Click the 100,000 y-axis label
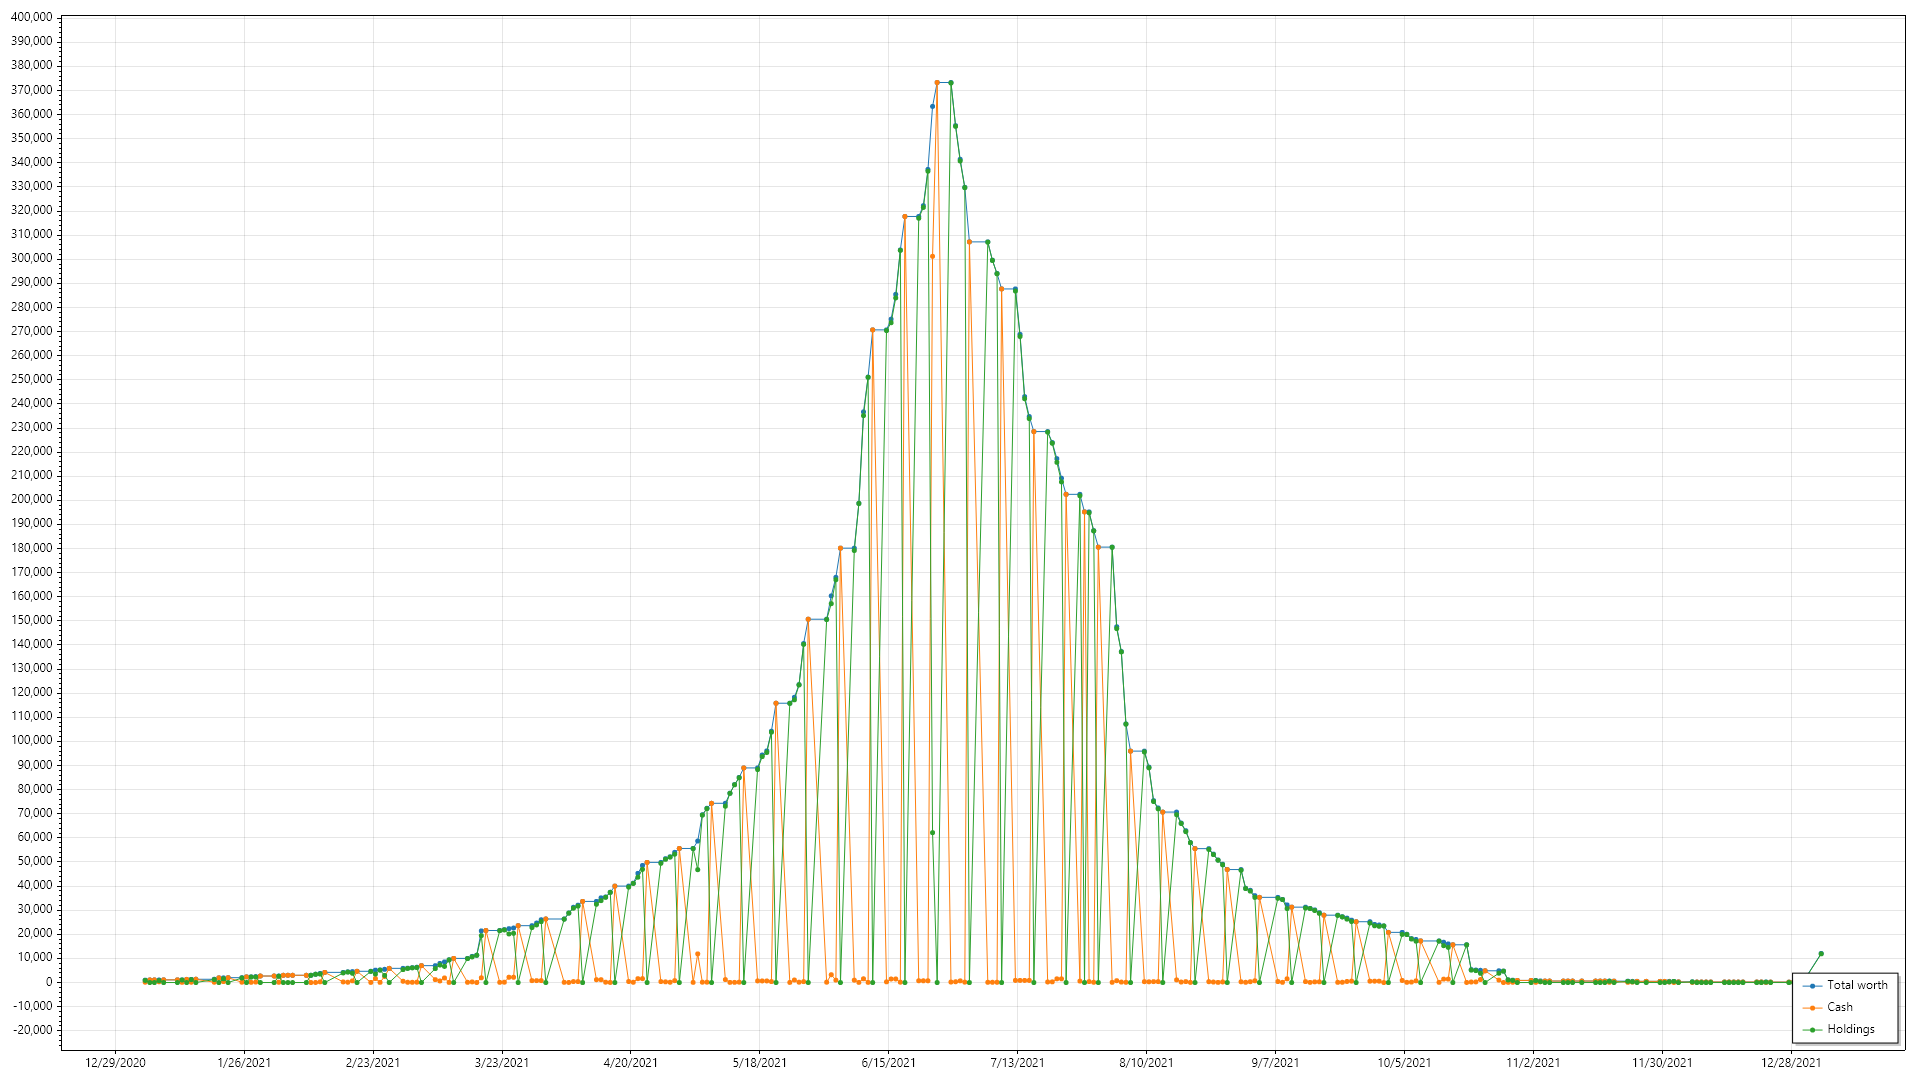Image resolution: width=1920 pixels, height=1080 pixels. (x=31, y=740)
